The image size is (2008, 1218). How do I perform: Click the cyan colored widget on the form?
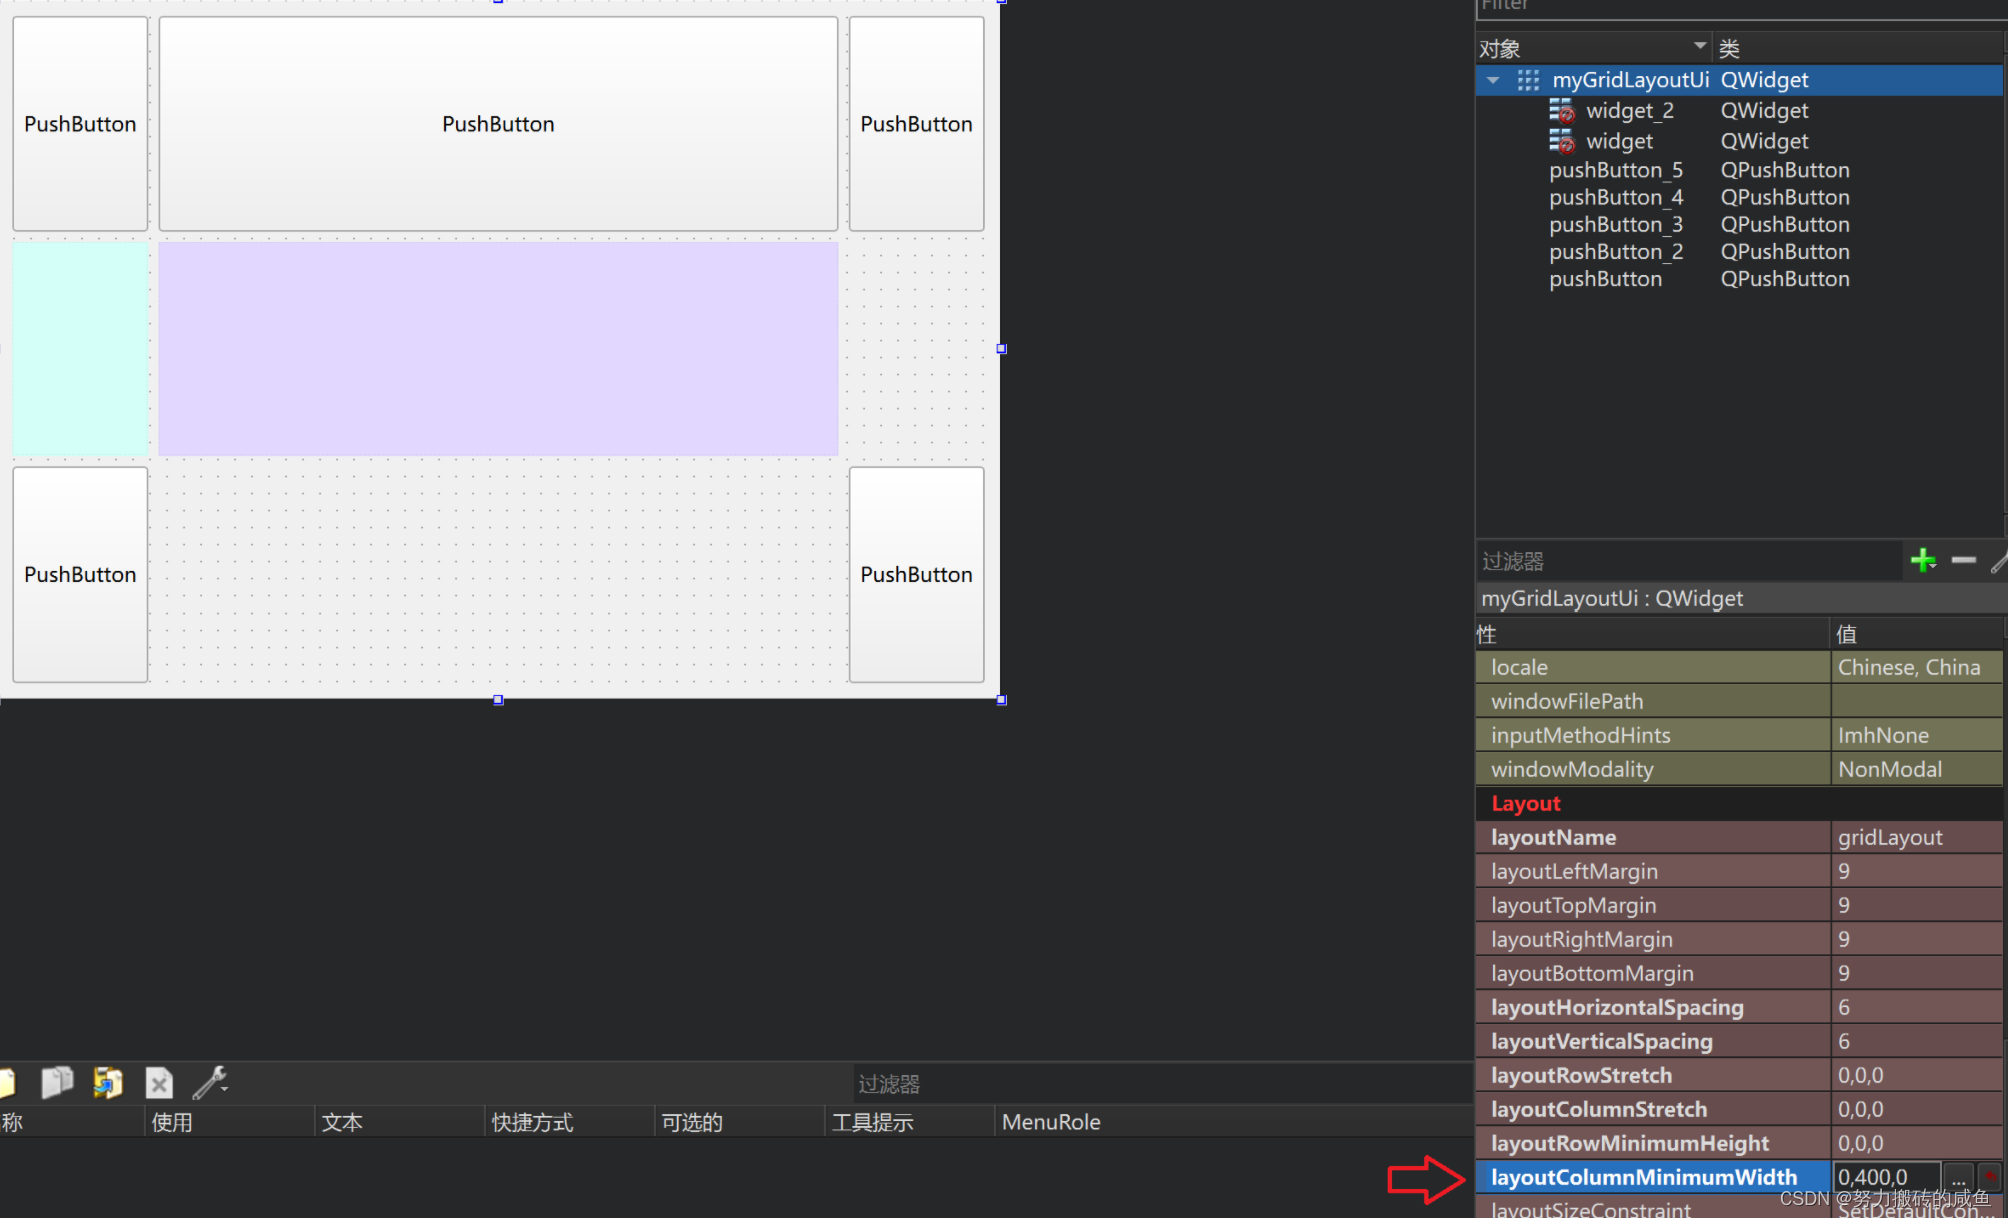pos(80,349)
